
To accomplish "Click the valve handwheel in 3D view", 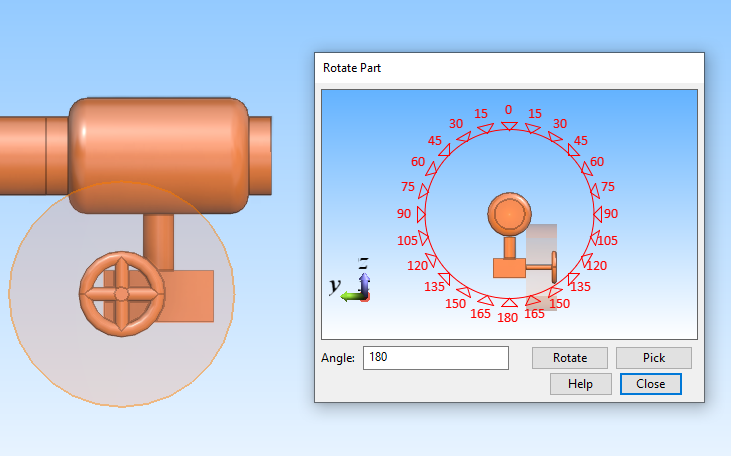I will (121, 294).
